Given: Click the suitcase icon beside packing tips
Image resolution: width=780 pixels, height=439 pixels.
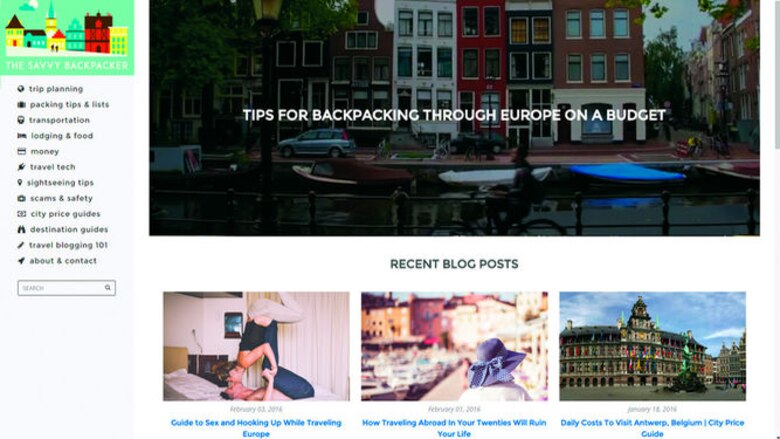Looking at the screenshot, I should (x=21, y=104).
